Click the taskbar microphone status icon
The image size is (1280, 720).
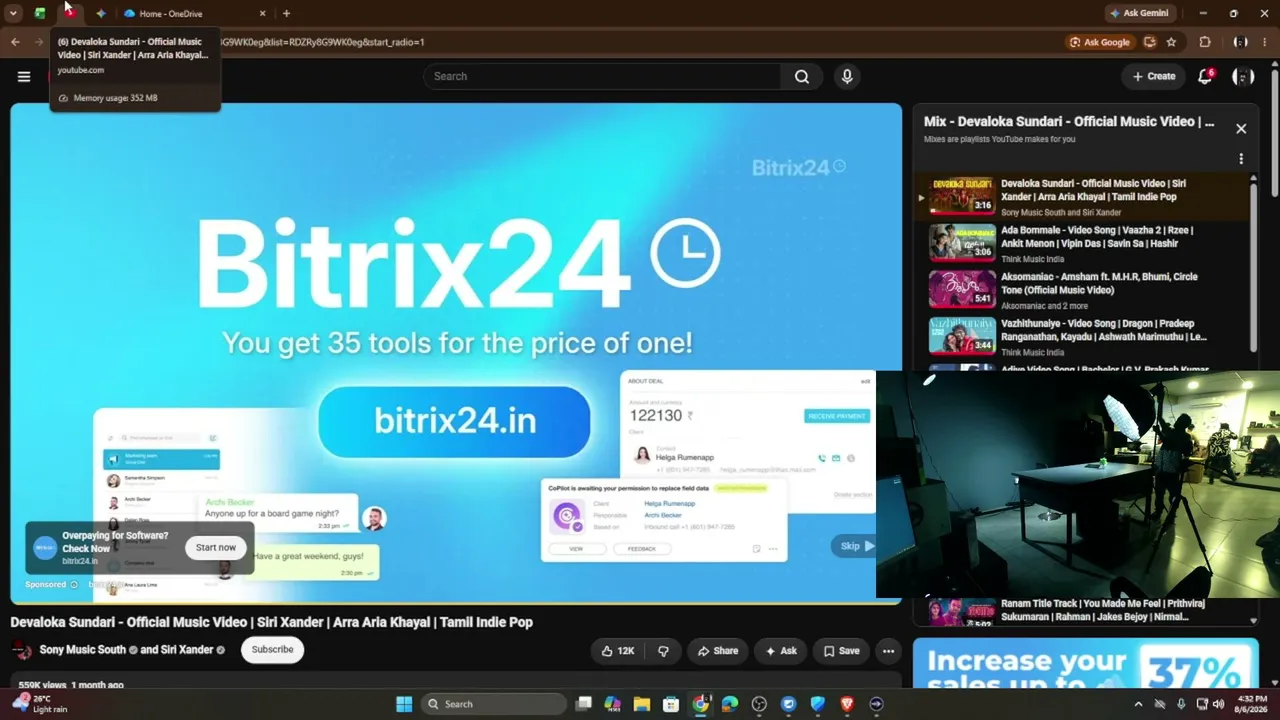(x=1181, y=704)
